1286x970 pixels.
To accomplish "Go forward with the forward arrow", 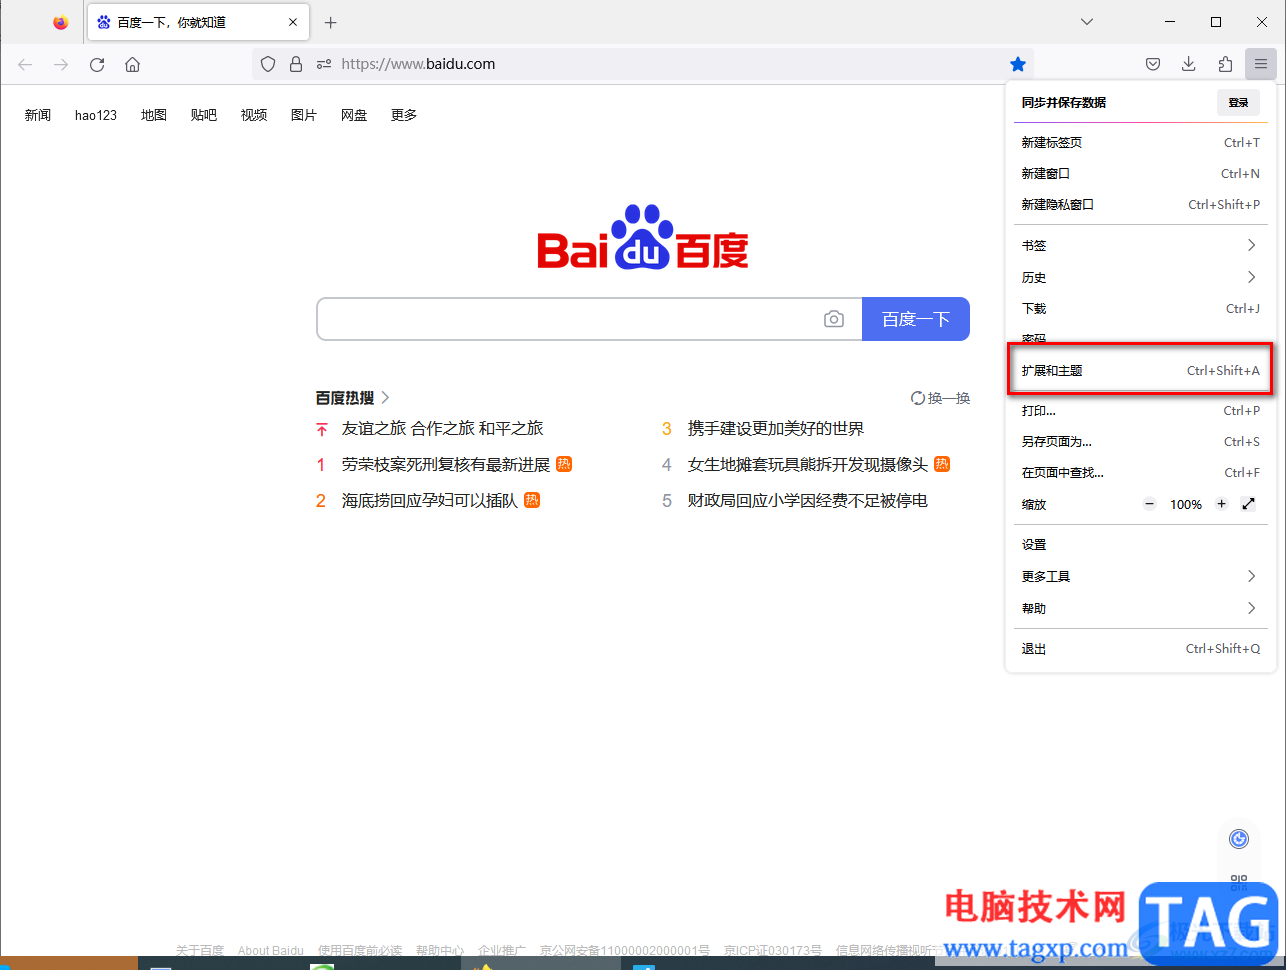I will [61, 64].
